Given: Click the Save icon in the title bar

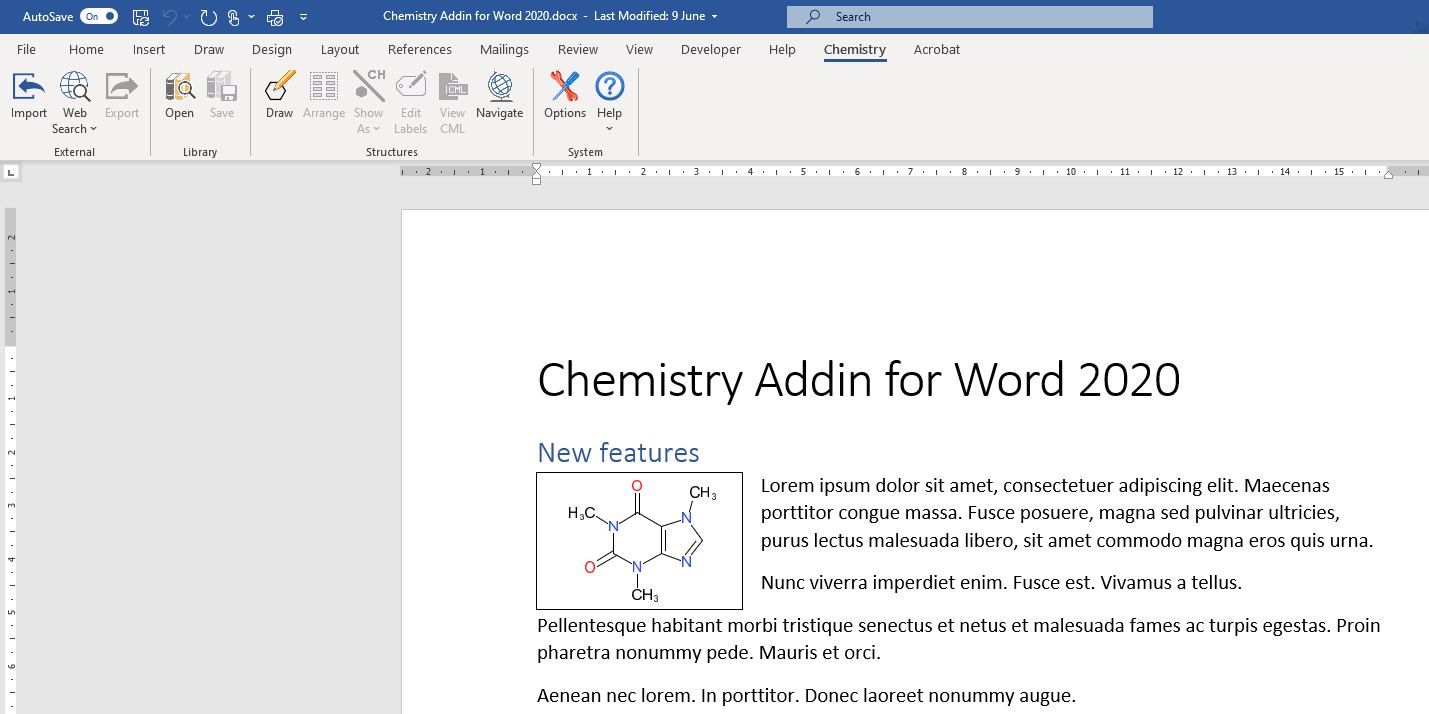Looking at the screenshot, I should pos(141,17).
